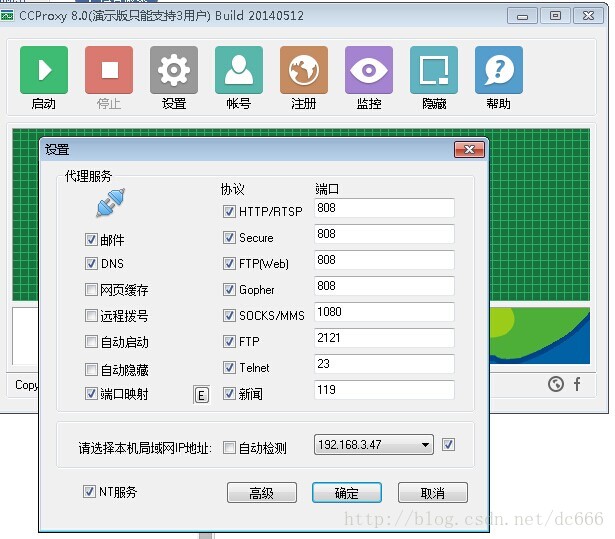The height and width of the screenshot is (539, 615).
Task: Click the Secure port field
Action: tap(384, 234)
